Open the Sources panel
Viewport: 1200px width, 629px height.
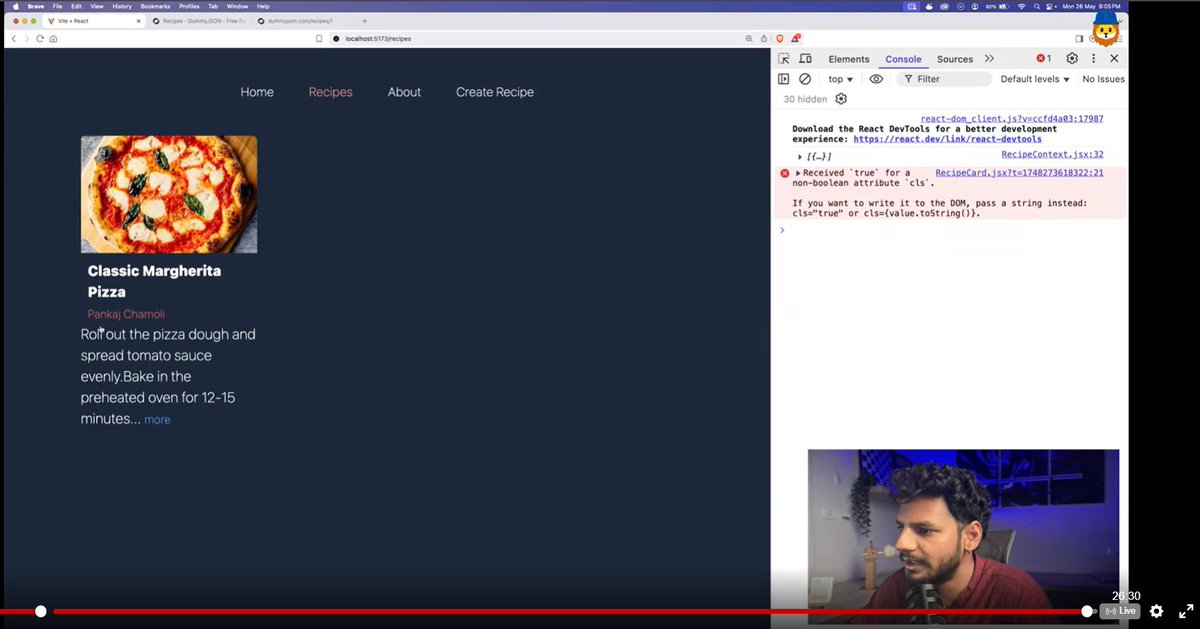954,59
